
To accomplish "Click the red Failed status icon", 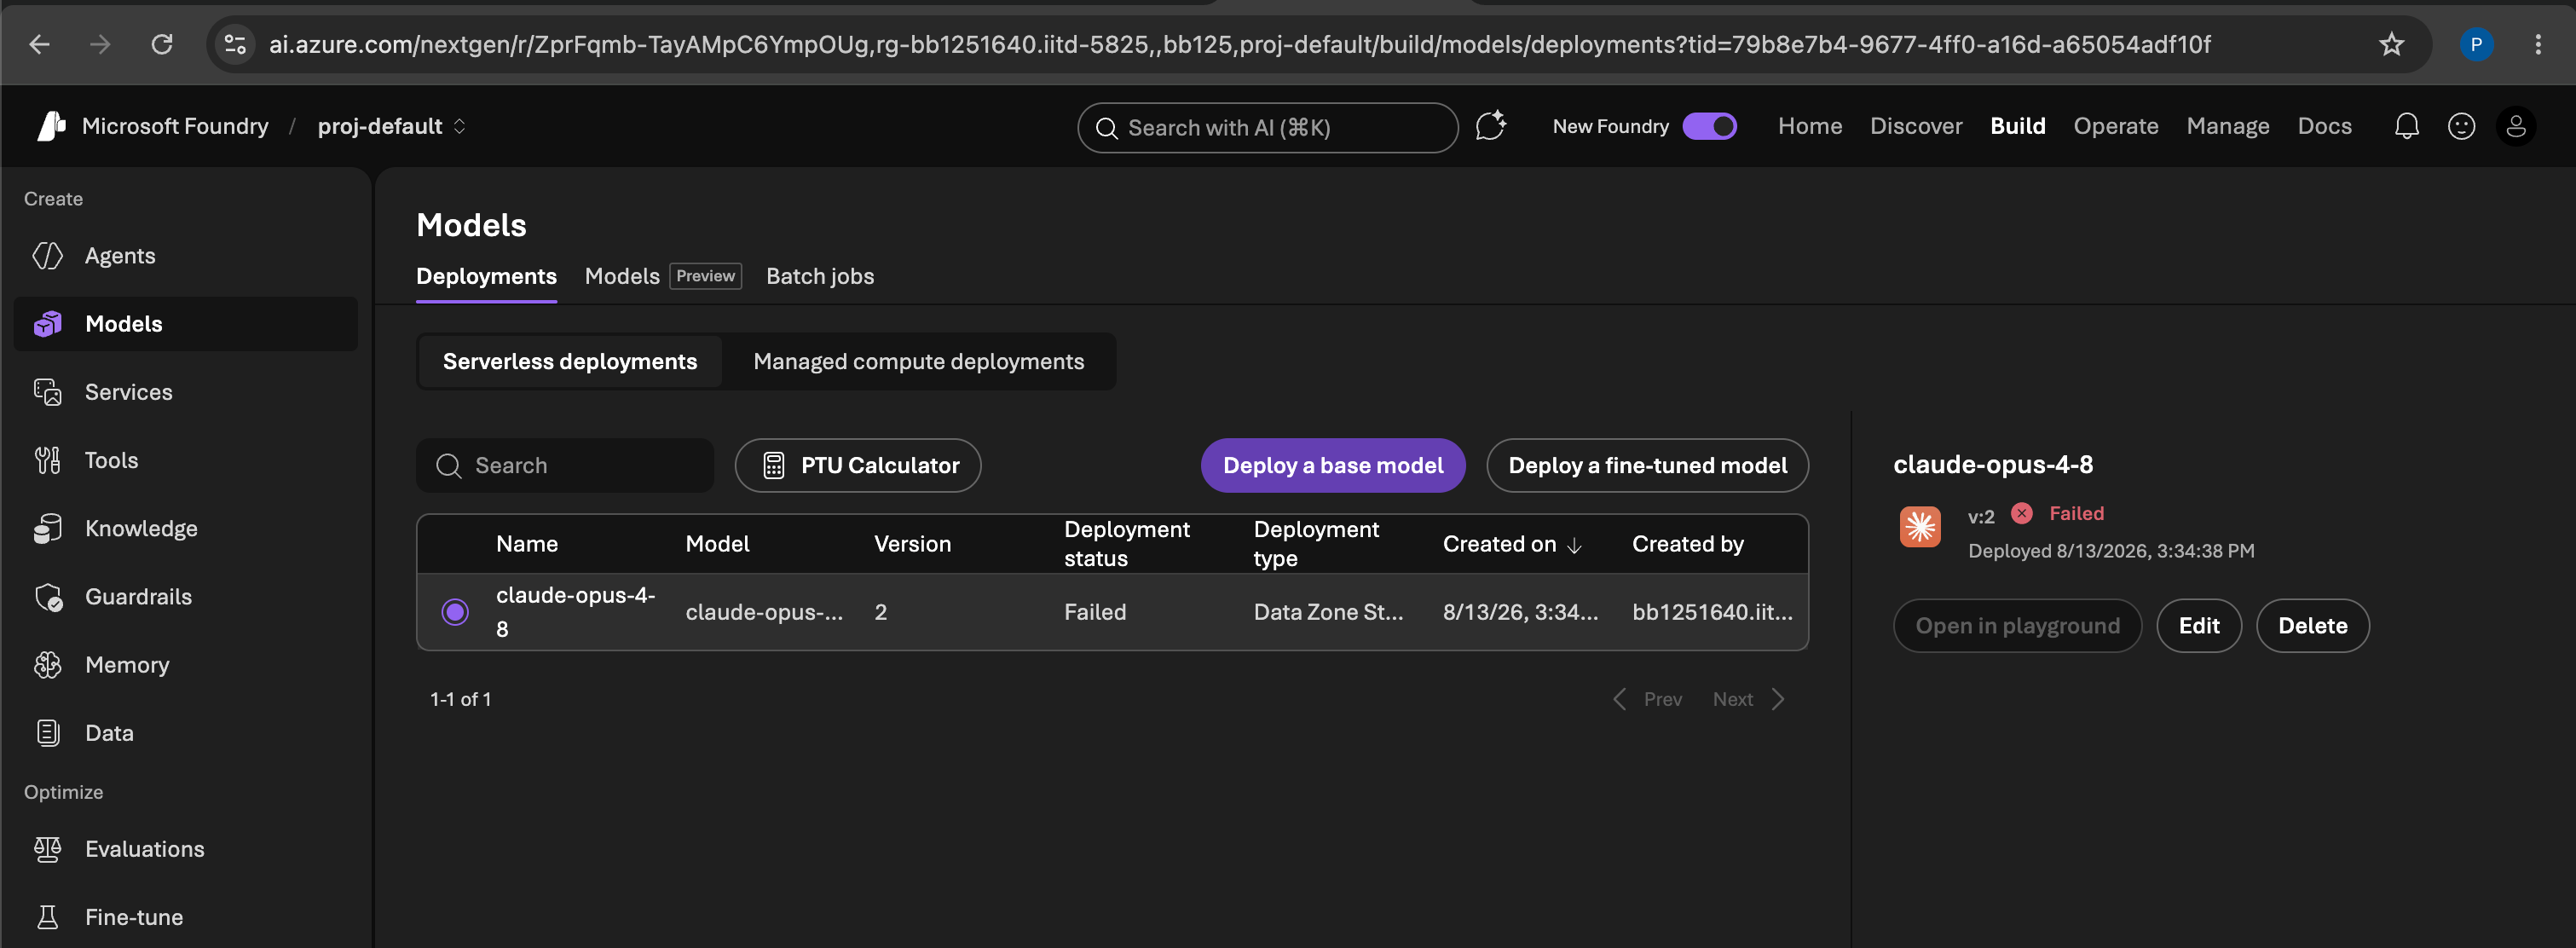I will (2022, 513).
